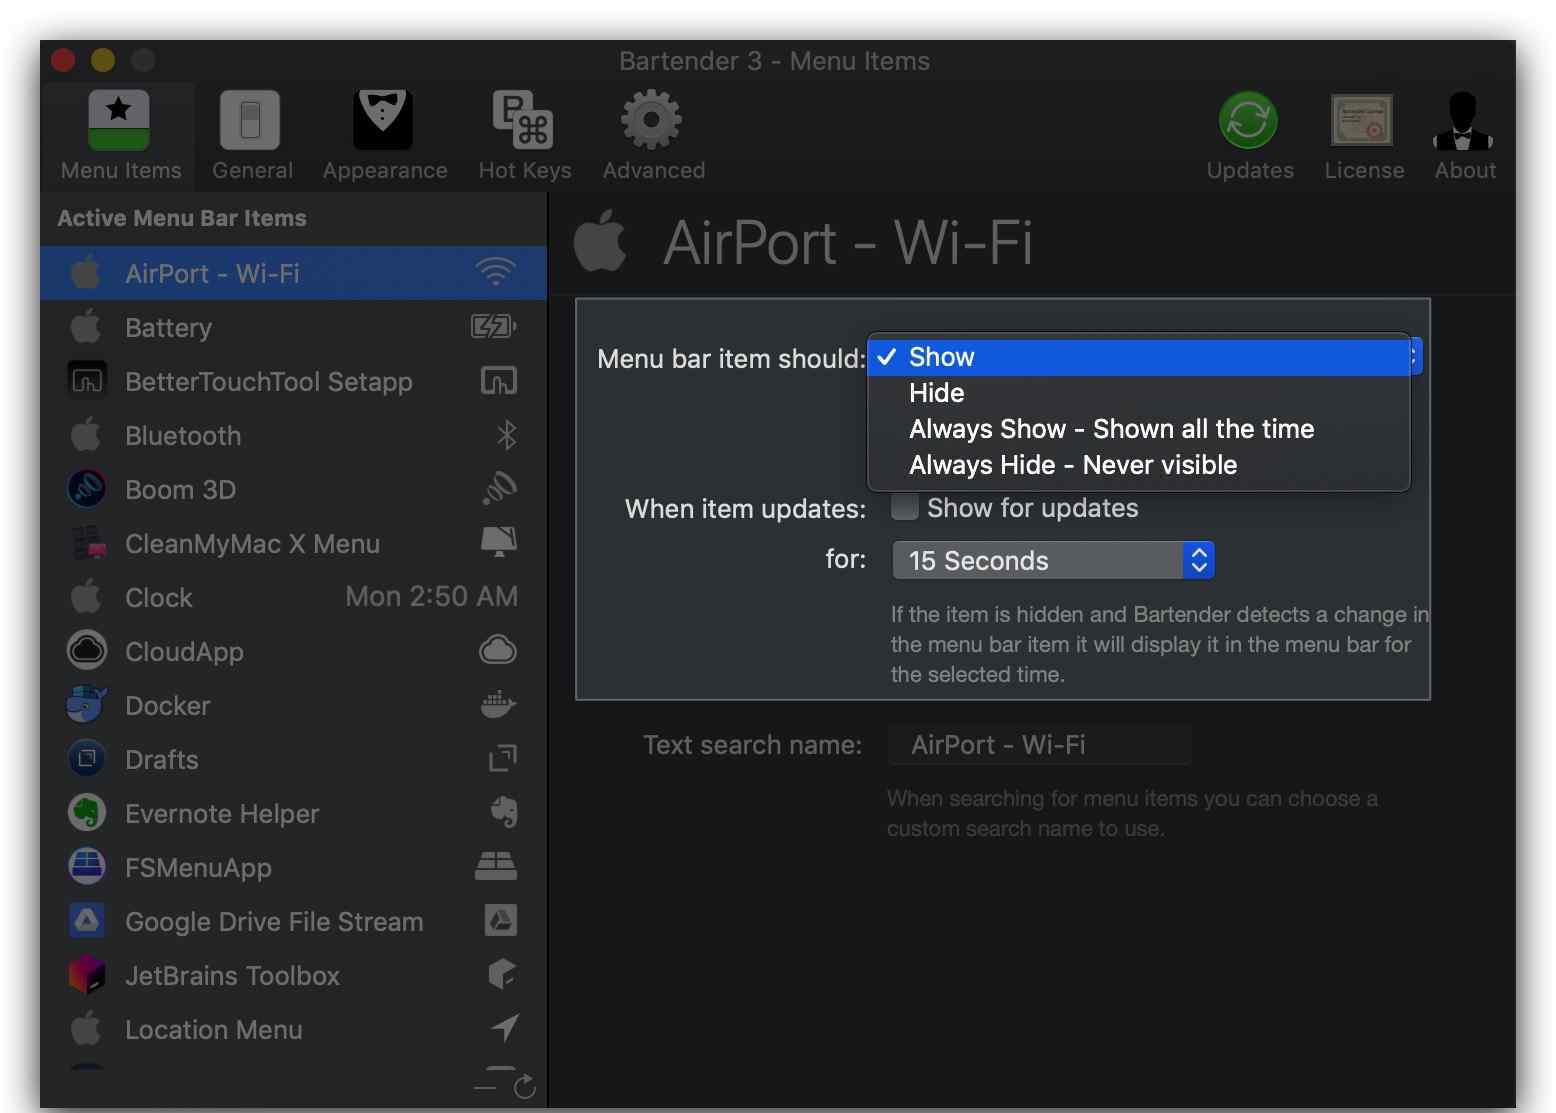
Task: Select the Clock menu bar item
Action: (293, 597)
